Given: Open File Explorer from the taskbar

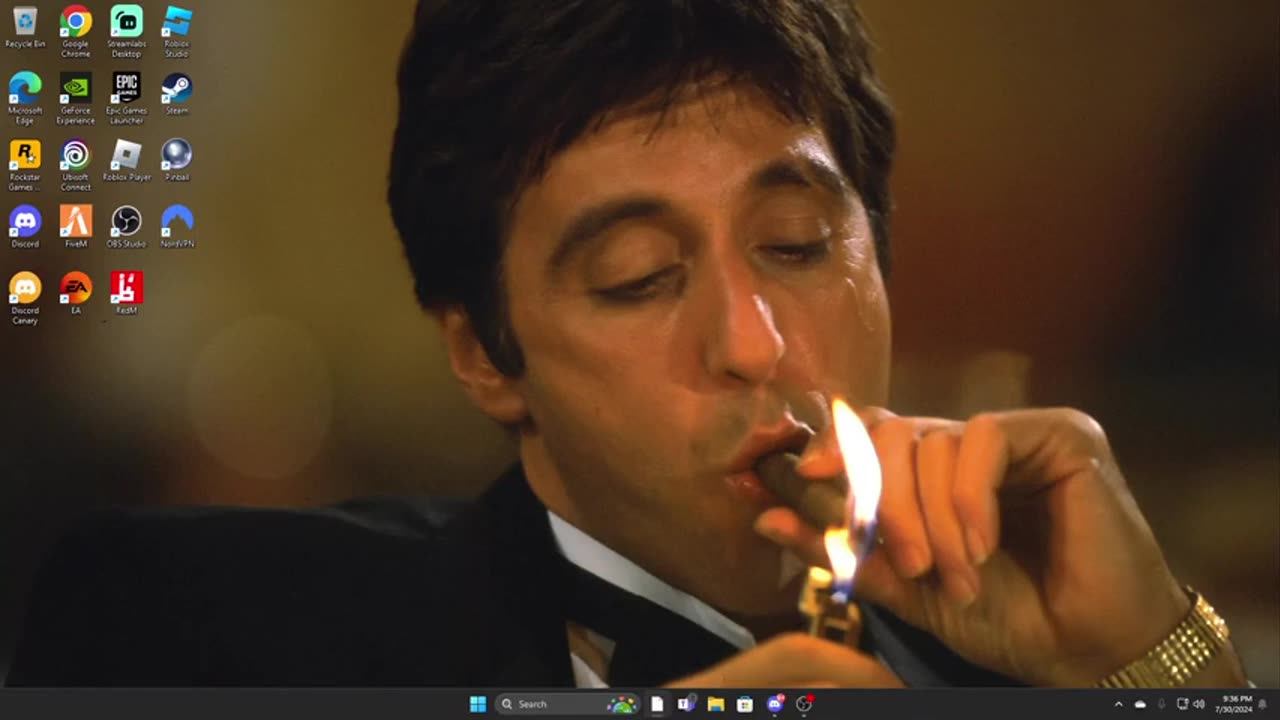Looking at the screenshot, I should pyautogui.click(x=716, y=704).
